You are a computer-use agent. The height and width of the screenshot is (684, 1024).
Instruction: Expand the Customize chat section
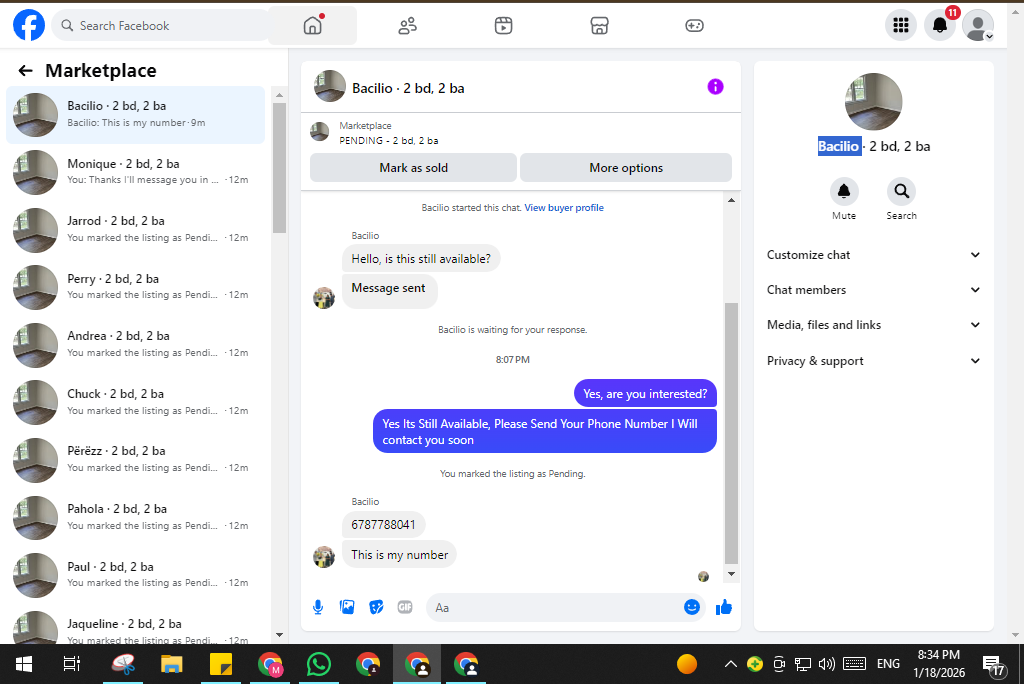(x=873, y=255)
